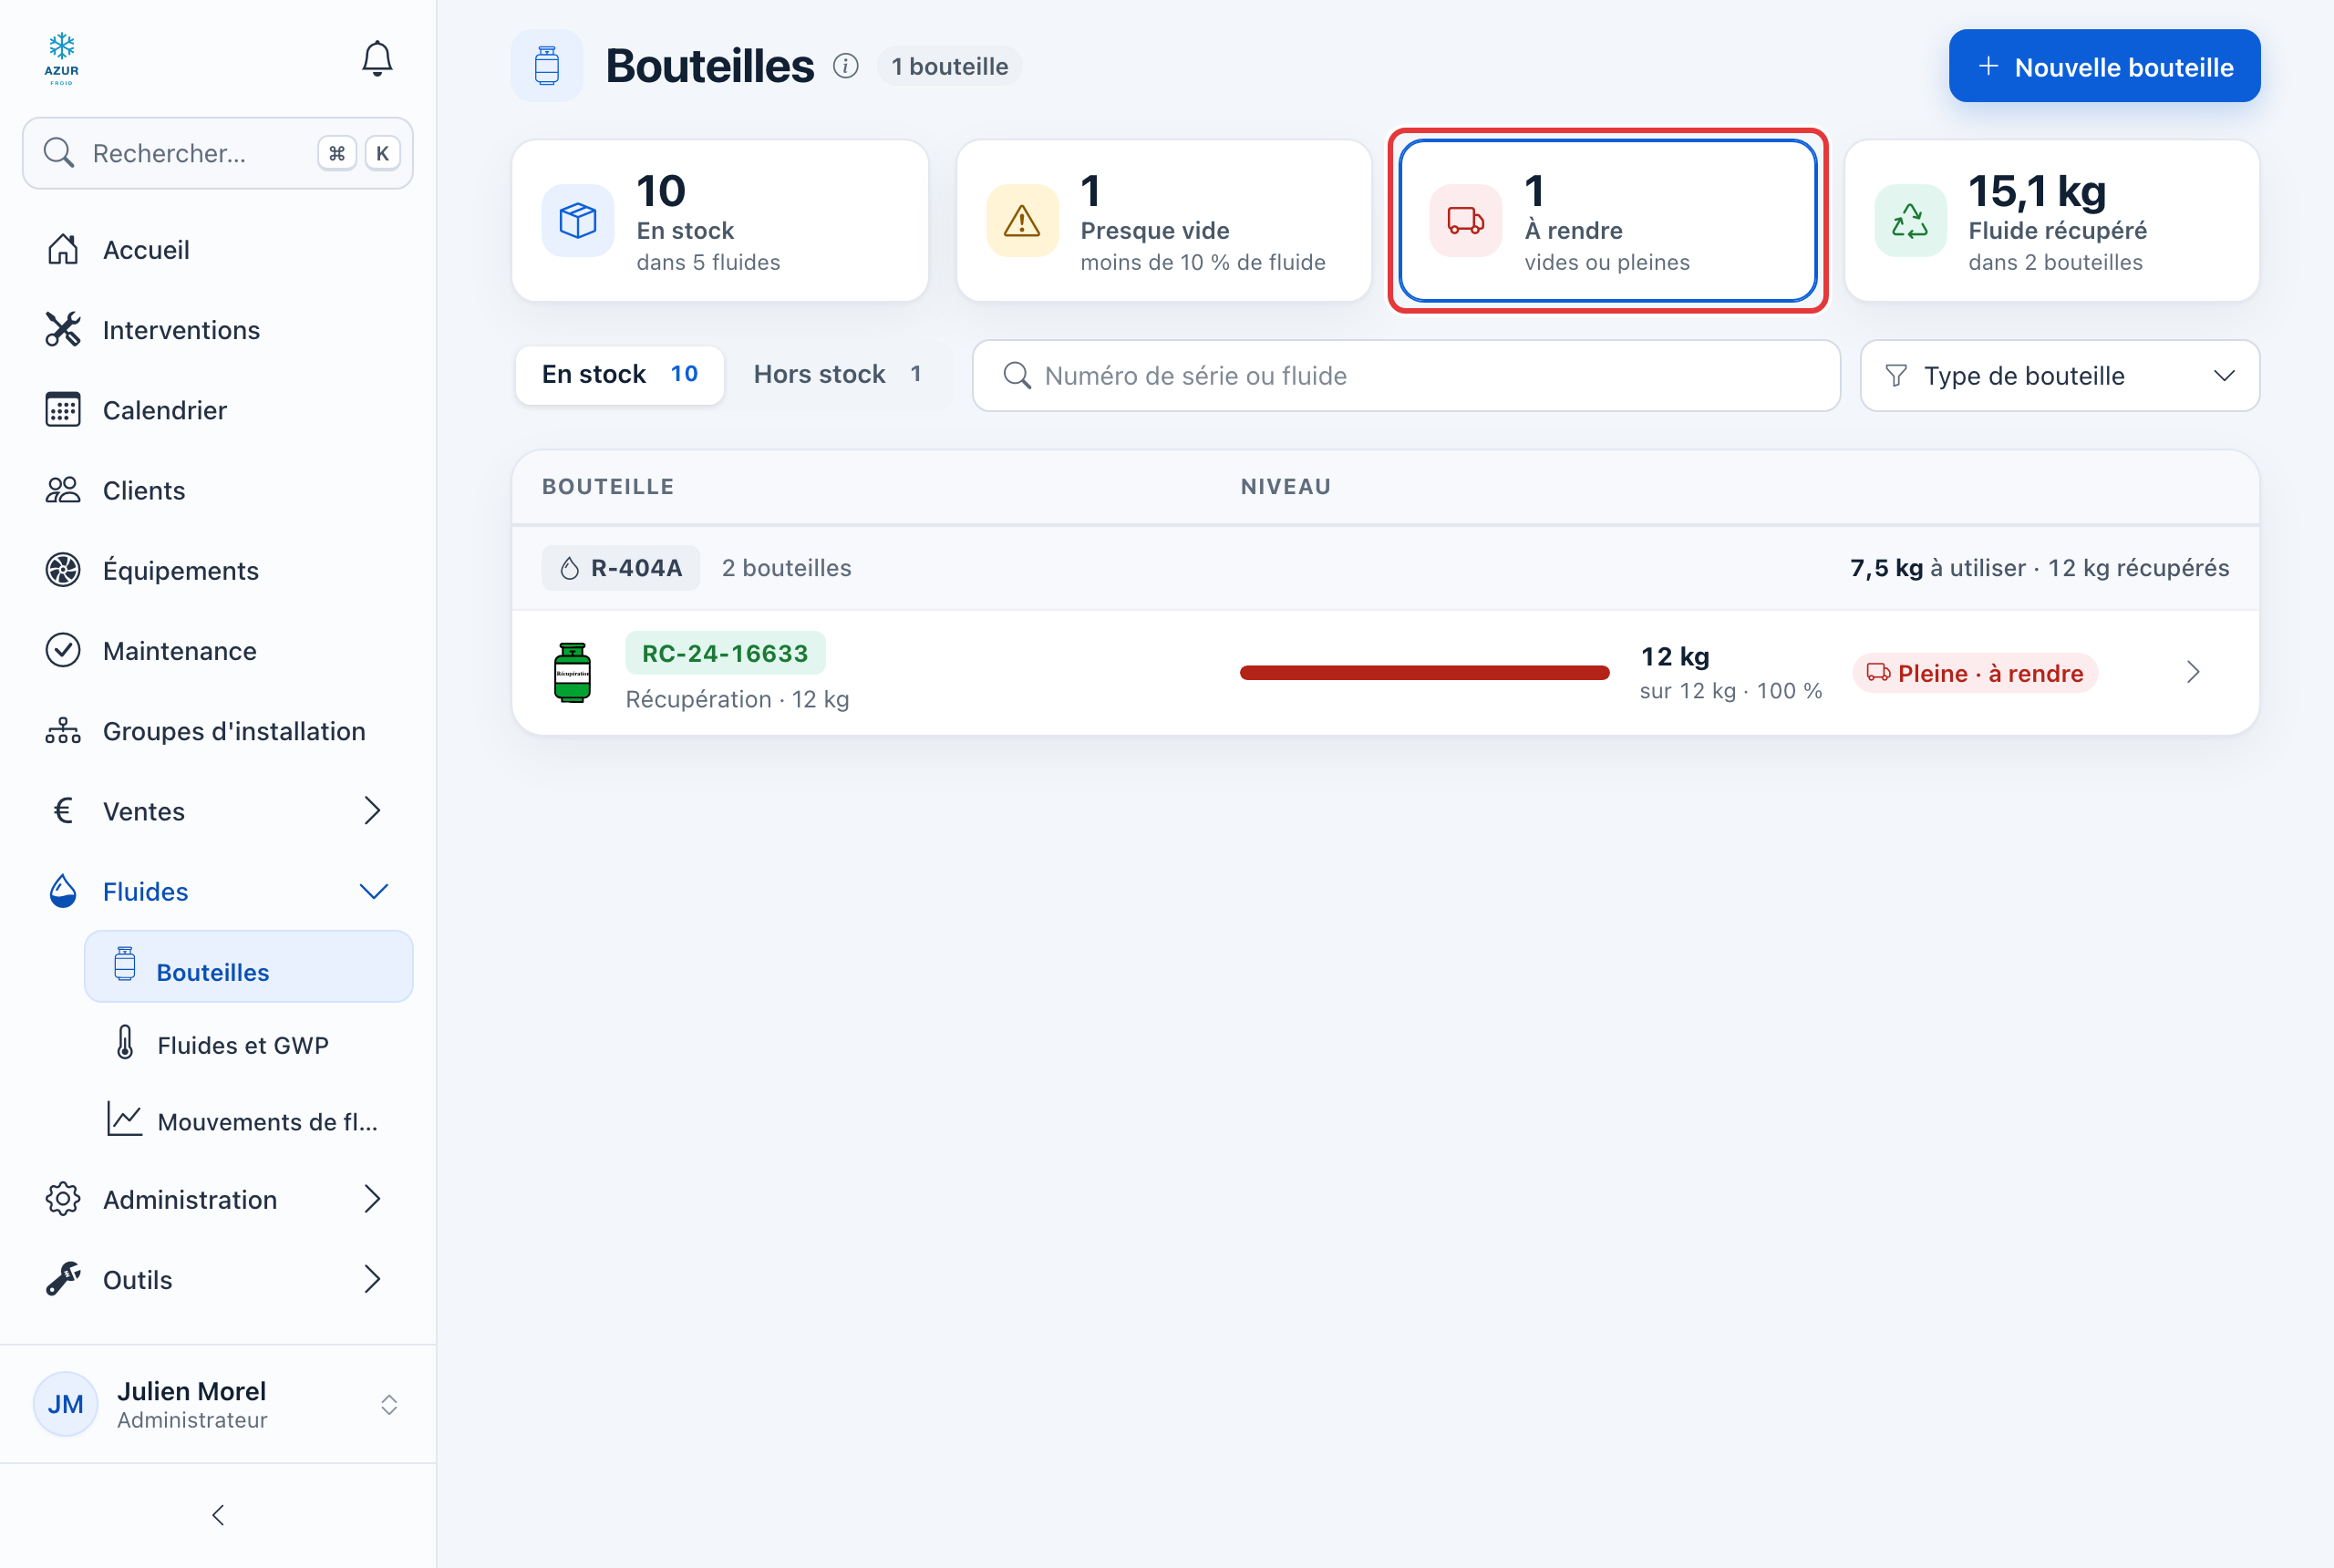Open the Type de bouteille dropdown

(x=2060, y=376)
